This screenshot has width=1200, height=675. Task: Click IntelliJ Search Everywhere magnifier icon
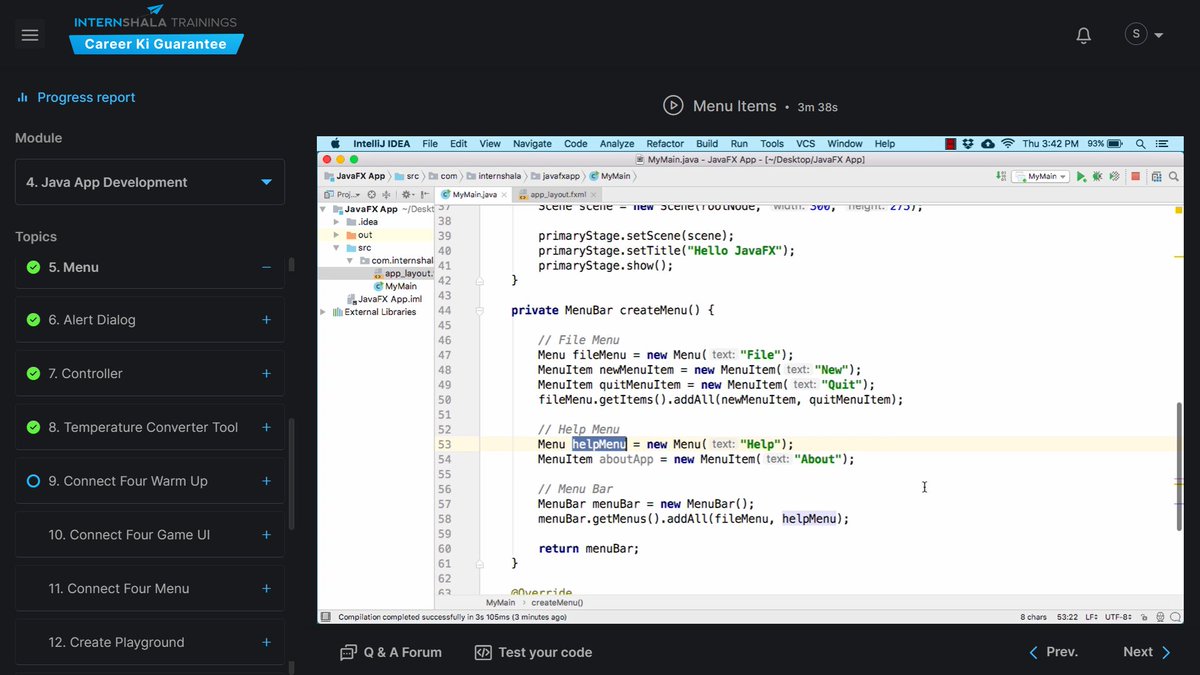click(1173, 177)
